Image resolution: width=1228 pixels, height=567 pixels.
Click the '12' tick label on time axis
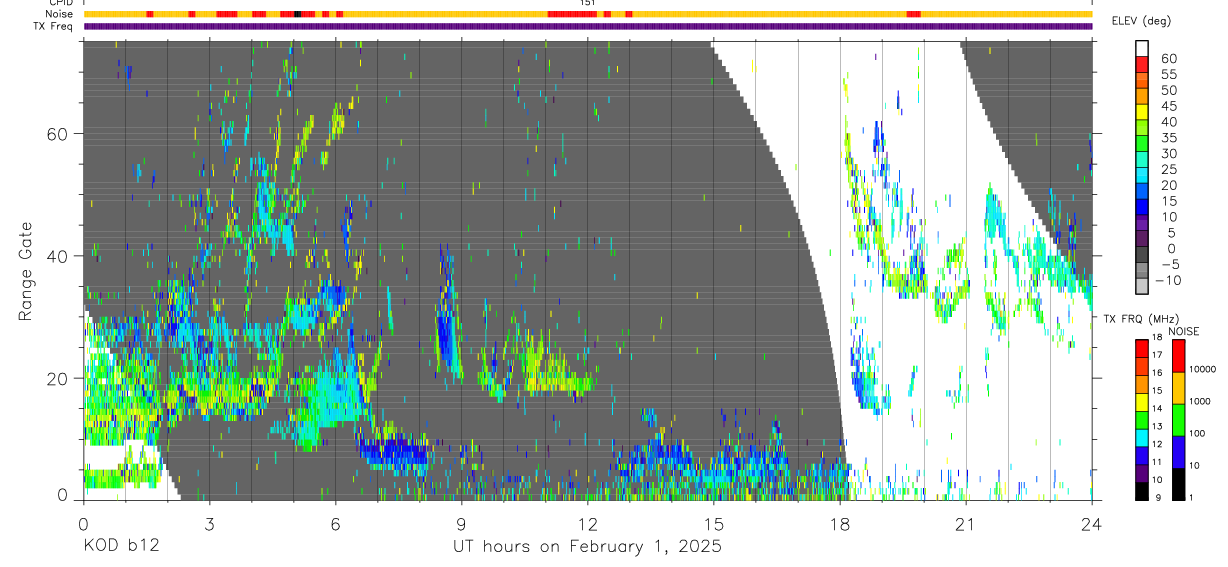[x=587, y=524]
